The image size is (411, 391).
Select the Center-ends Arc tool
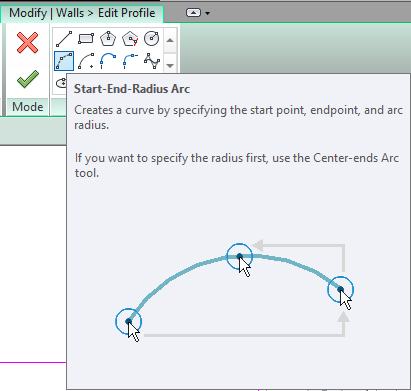86,61
